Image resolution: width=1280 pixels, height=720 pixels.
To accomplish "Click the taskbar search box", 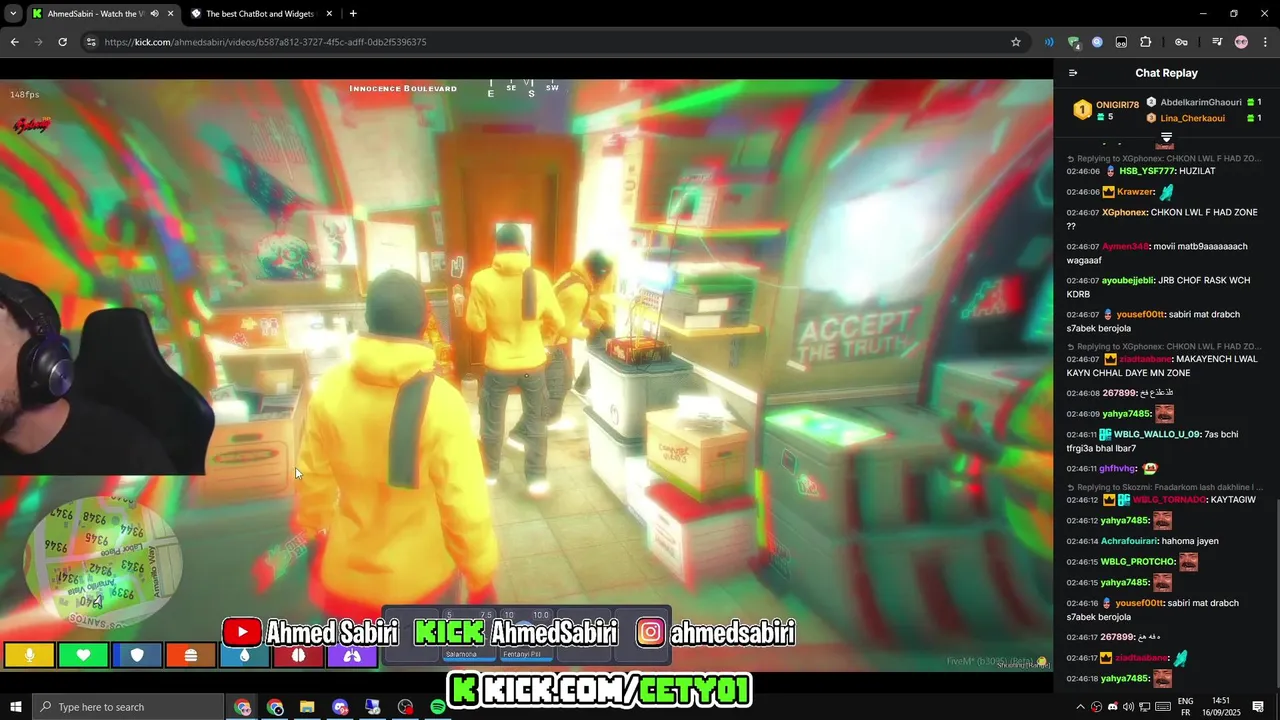I will click(x=128, y=707).
